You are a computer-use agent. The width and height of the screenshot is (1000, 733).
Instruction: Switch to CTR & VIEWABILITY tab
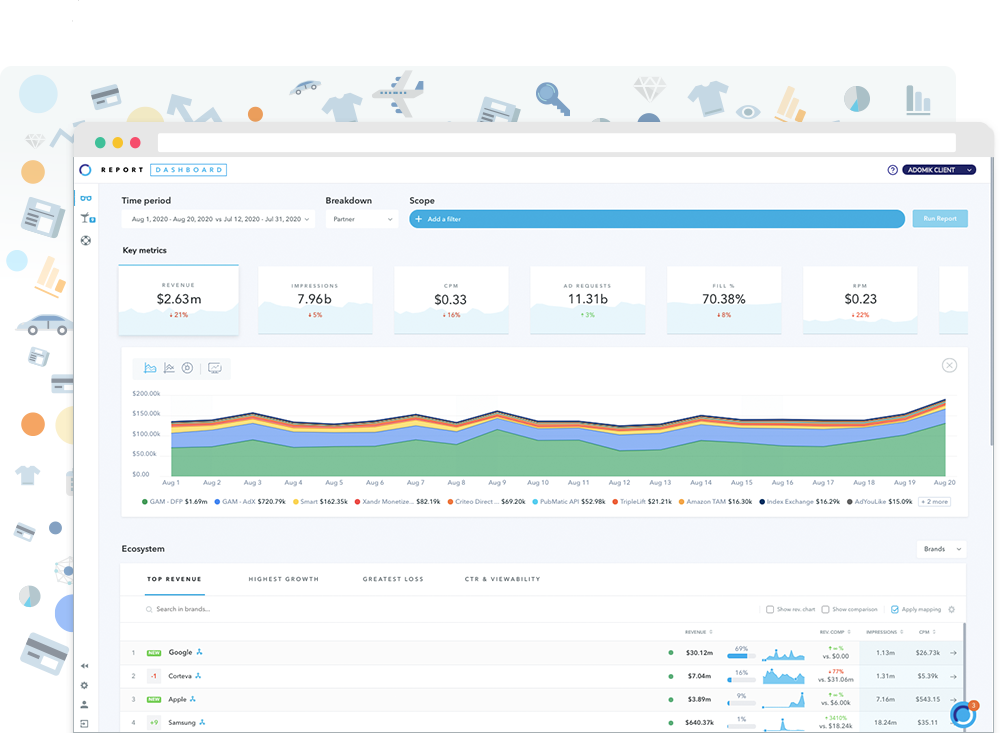[x=503, y=579]
